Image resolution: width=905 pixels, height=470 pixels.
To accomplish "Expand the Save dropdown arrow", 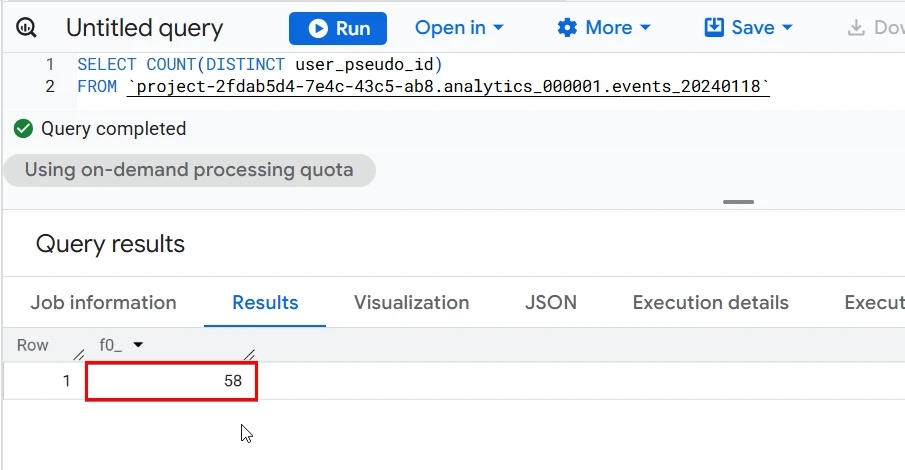I will 787,27.
